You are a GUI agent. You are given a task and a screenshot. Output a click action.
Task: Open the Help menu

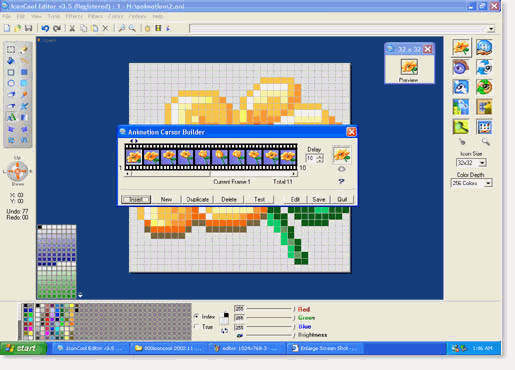tap(158, 16)
